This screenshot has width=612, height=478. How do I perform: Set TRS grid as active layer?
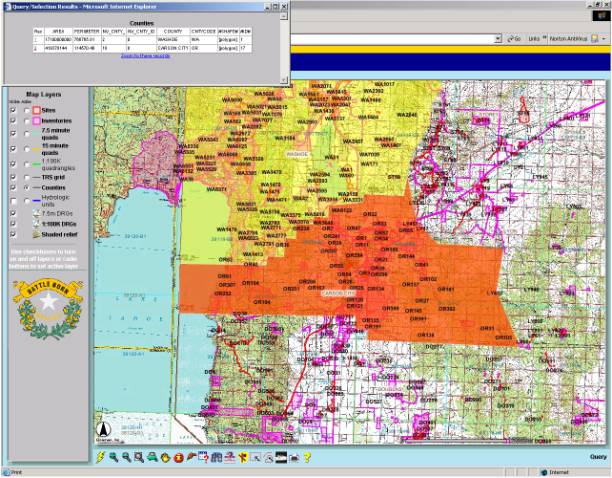pos(25,176)
